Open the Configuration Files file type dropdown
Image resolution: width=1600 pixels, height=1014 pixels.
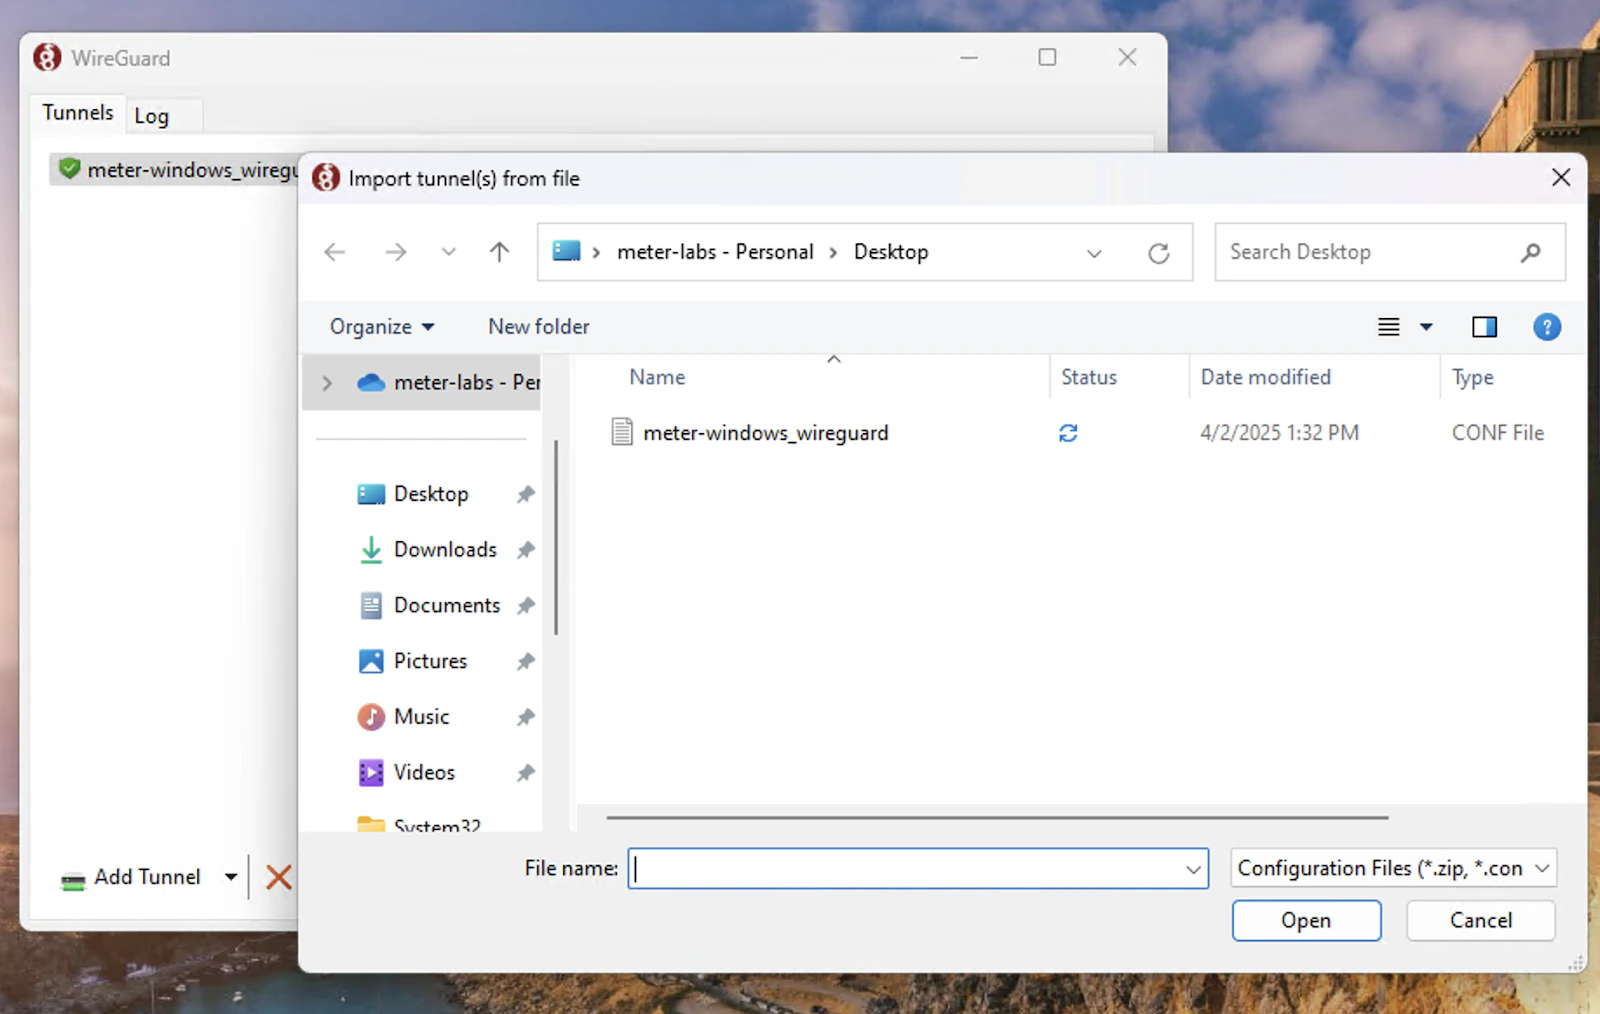coord(1392,868)
